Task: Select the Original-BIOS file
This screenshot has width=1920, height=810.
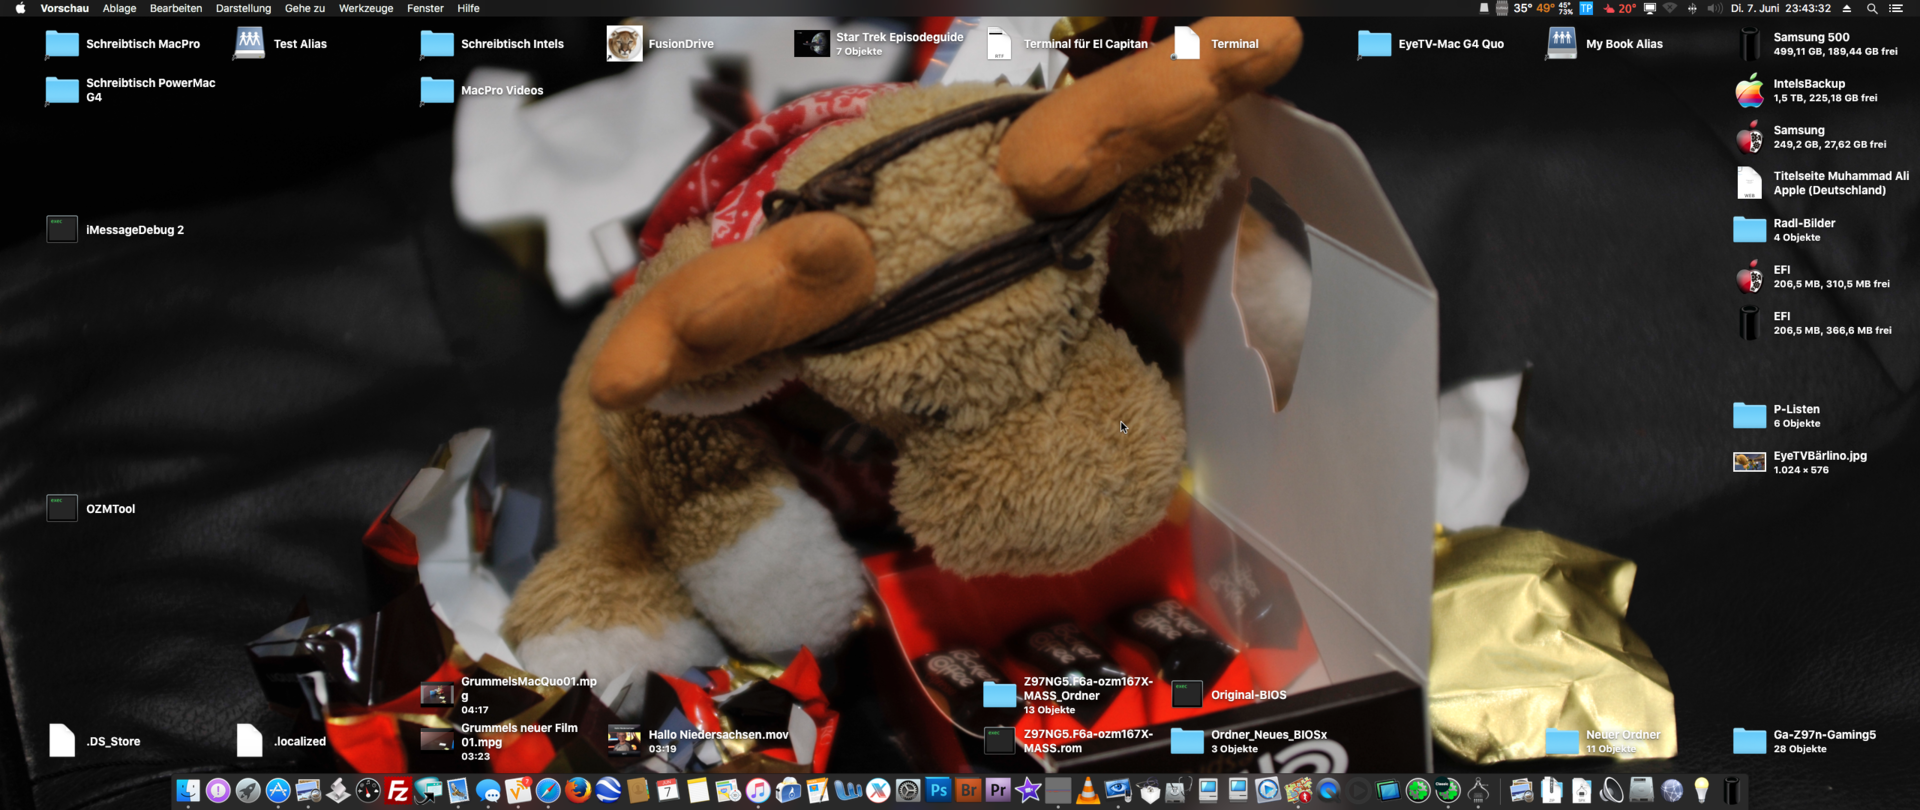Action: tap(1187, 695)
